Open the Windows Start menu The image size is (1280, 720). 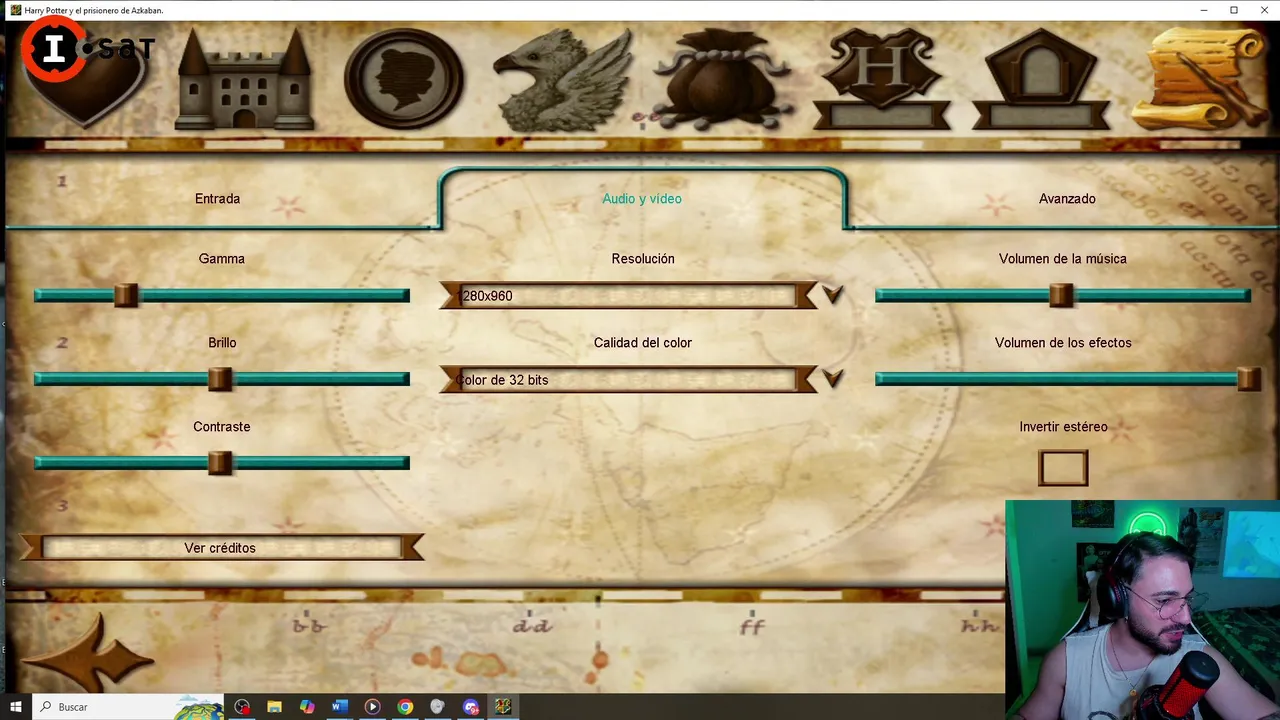pyautogui.click(x=16, y=707)
